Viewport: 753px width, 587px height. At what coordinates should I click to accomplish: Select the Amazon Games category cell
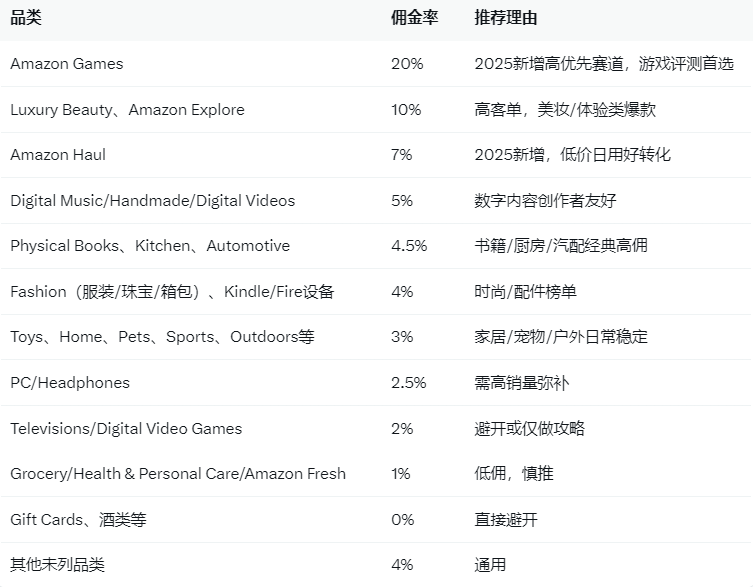tap(67, 64)
